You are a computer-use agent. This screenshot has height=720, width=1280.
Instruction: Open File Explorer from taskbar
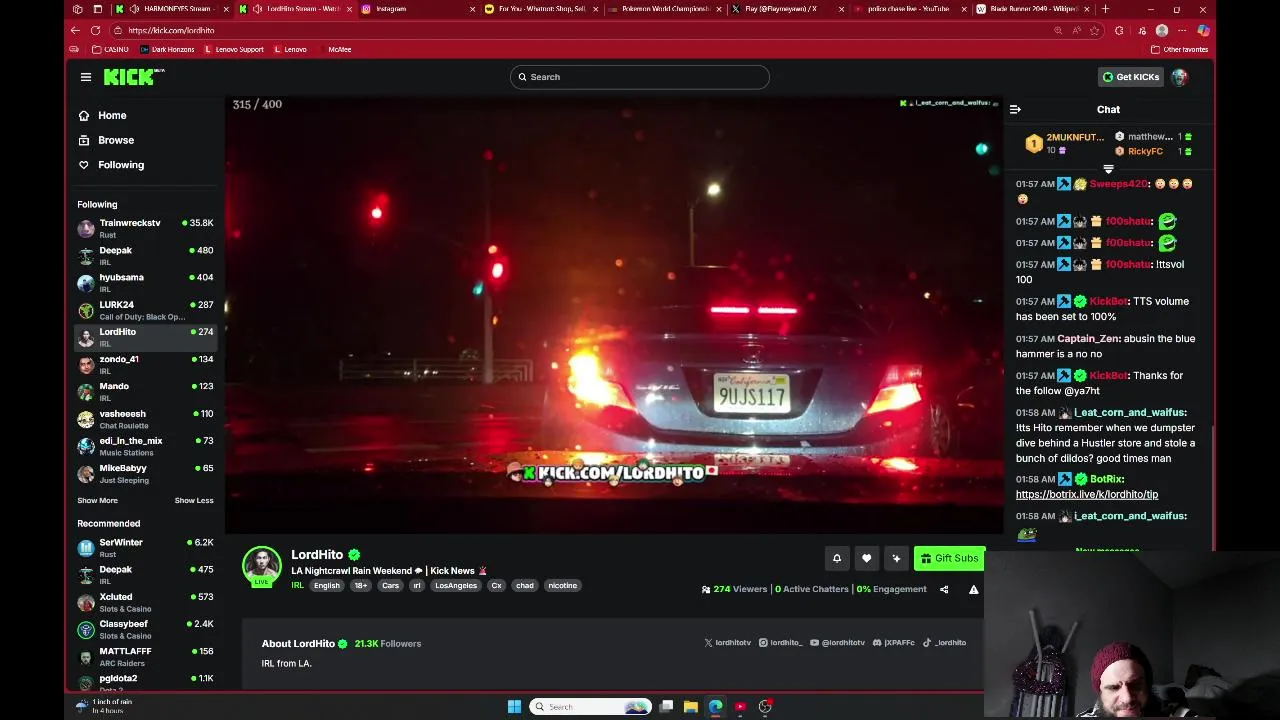690,707
